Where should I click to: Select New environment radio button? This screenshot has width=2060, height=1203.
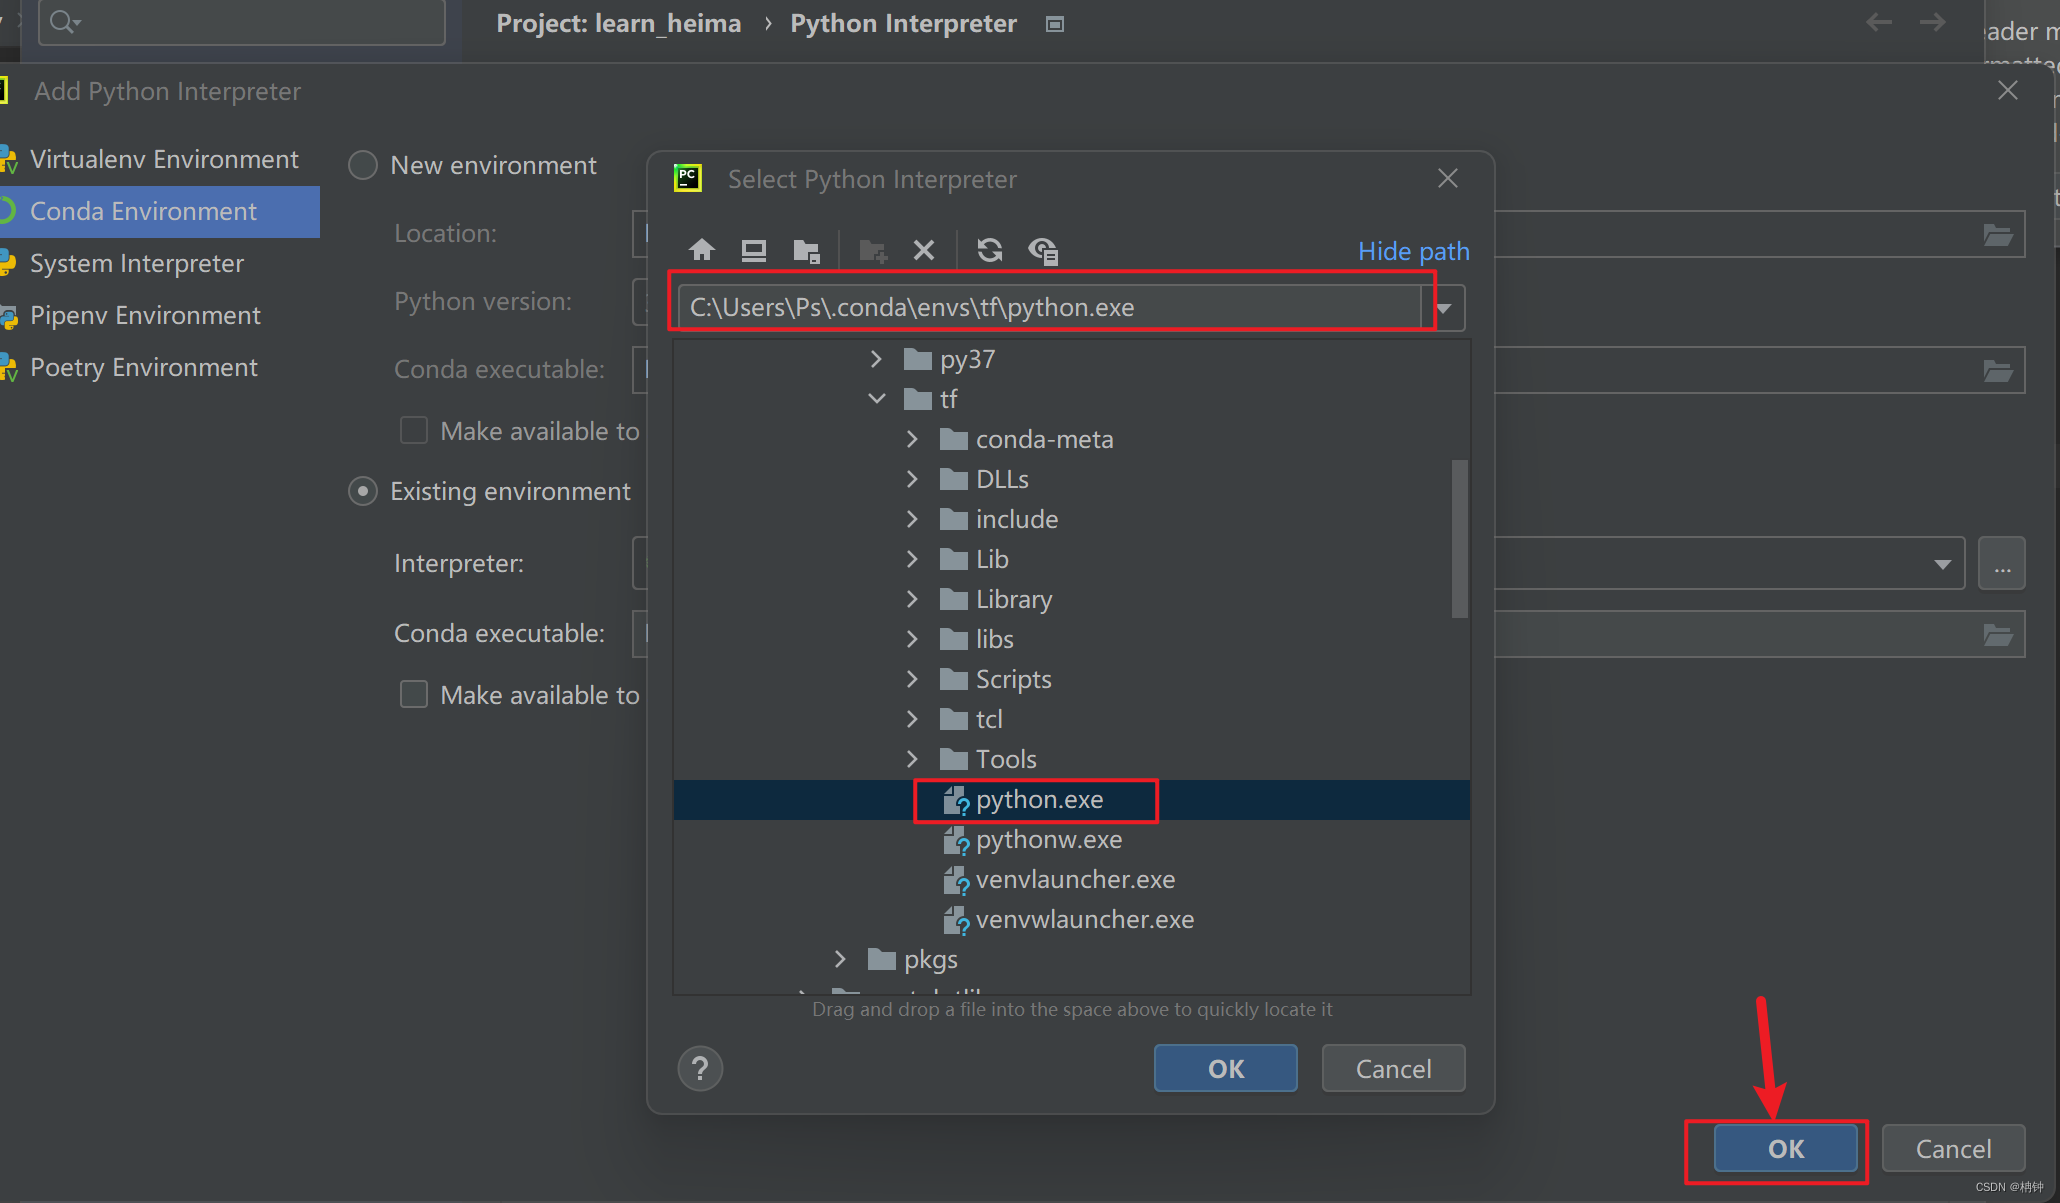pyautogui.click(x=362, y=165)
